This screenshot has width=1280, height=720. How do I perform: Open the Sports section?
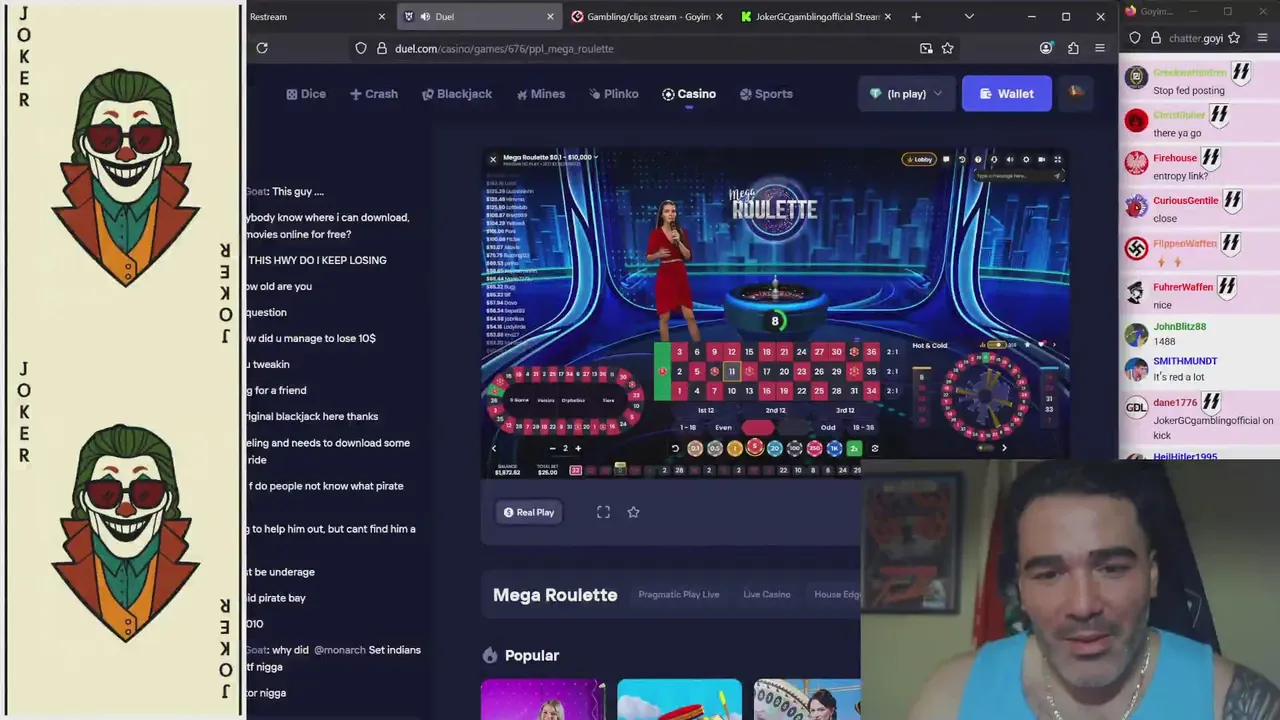click(x=766, y=94)
